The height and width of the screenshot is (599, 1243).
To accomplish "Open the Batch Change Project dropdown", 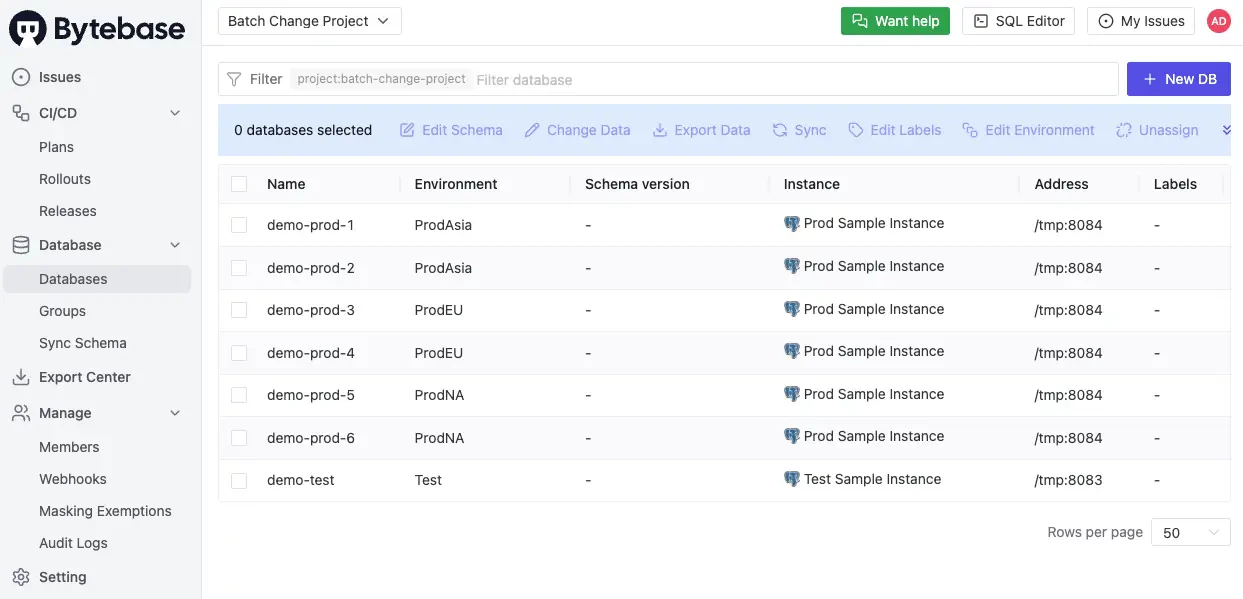I will coord(310,21).
